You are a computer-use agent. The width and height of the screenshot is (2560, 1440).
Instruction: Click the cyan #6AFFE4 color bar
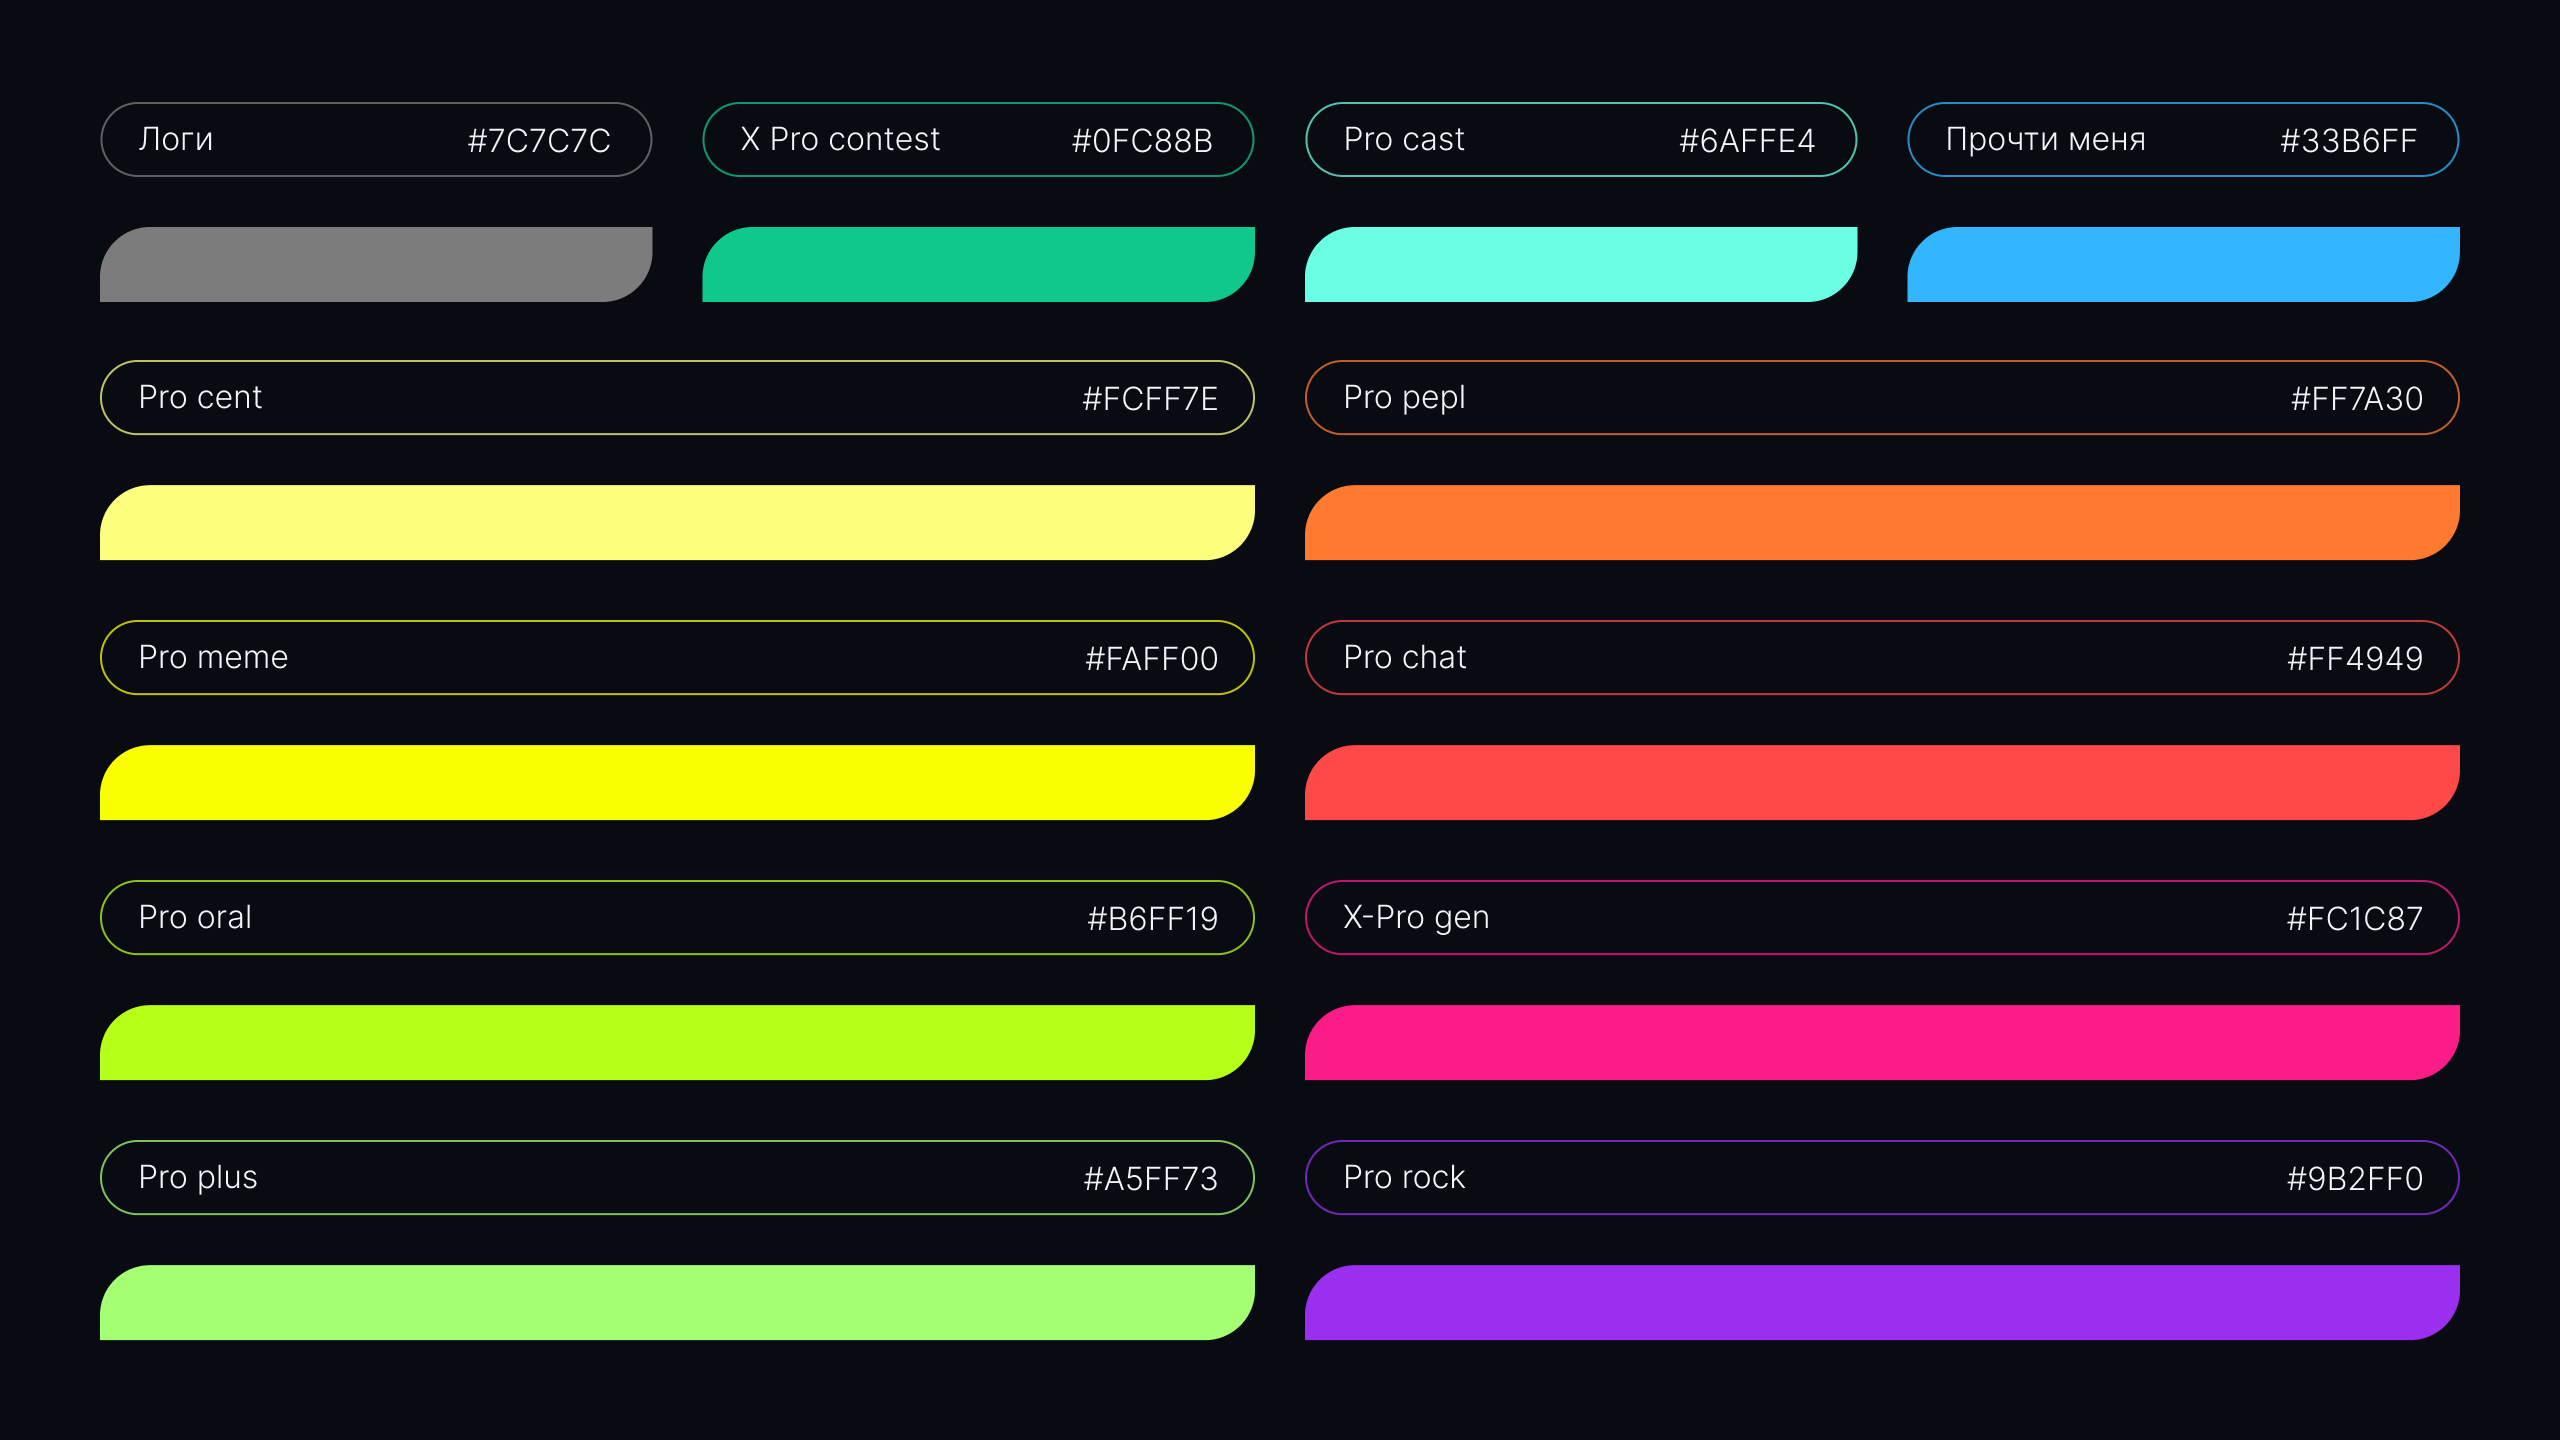(x=1580, y=264)
